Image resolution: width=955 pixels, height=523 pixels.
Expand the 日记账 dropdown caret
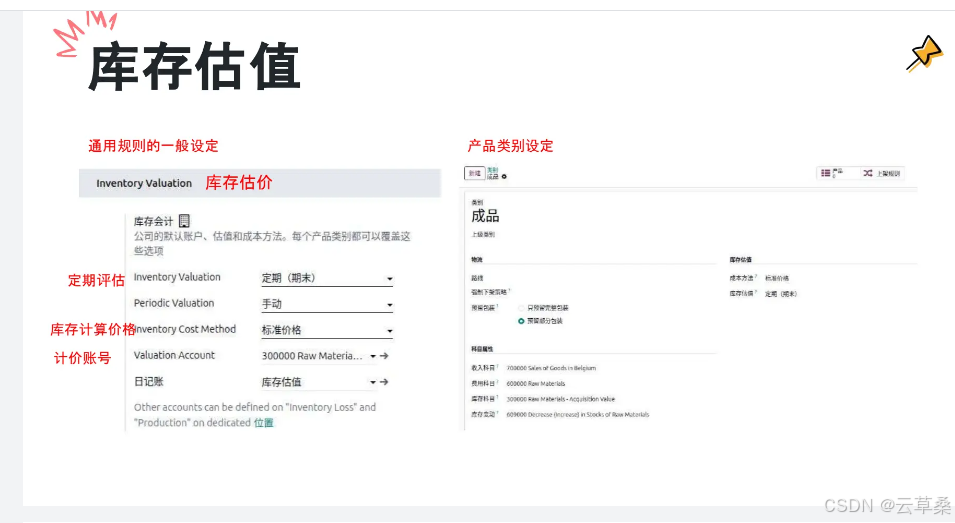point(373,382)
